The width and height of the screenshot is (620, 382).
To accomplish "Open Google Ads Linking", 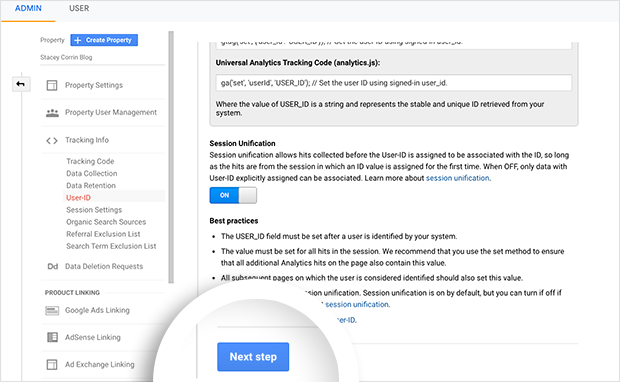I will [97, 310].
